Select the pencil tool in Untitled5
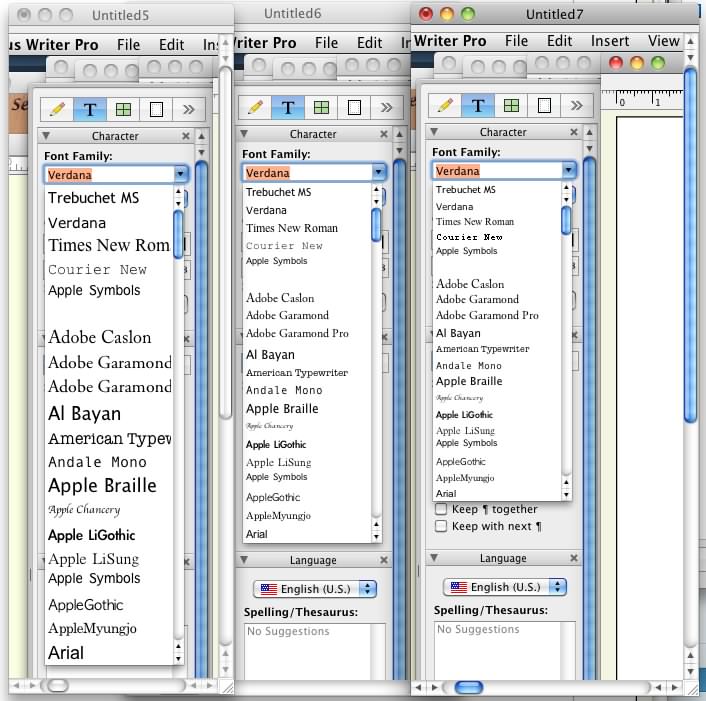The height and width of the screenshot is (701, 706). pyautogui.click(x=57, y=109)
